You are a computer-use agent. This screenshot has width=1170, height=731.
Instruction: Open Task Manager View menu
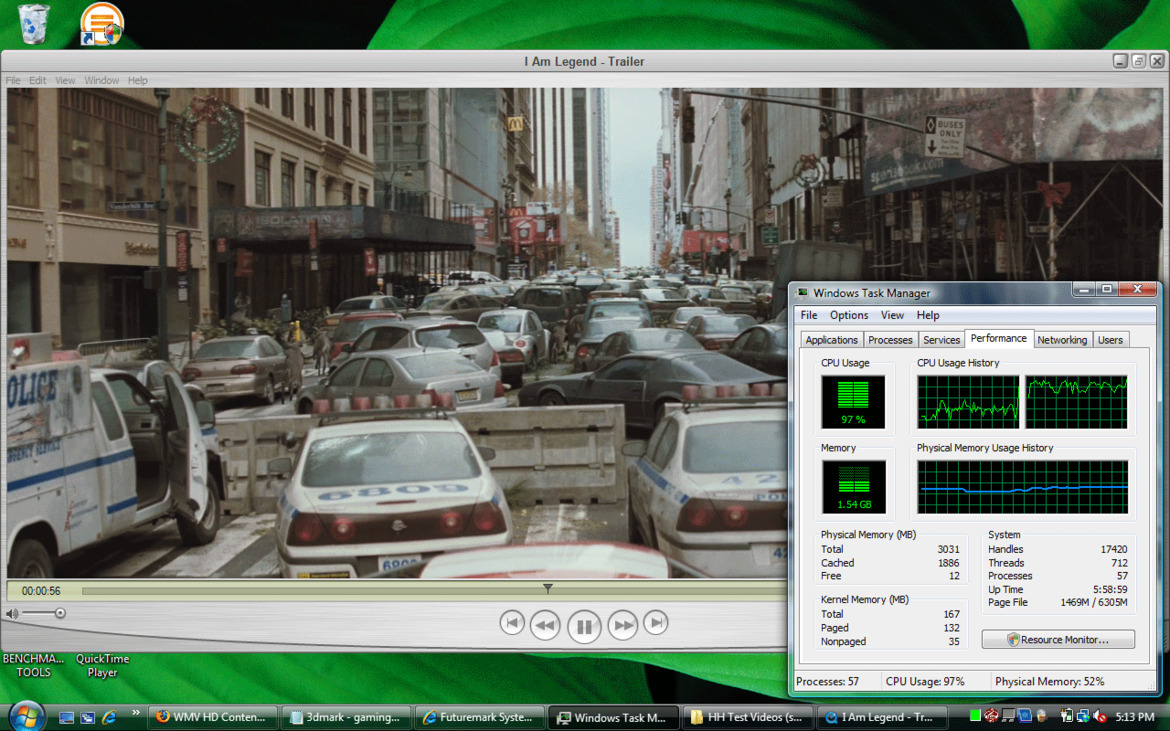[x=892, y=315]
